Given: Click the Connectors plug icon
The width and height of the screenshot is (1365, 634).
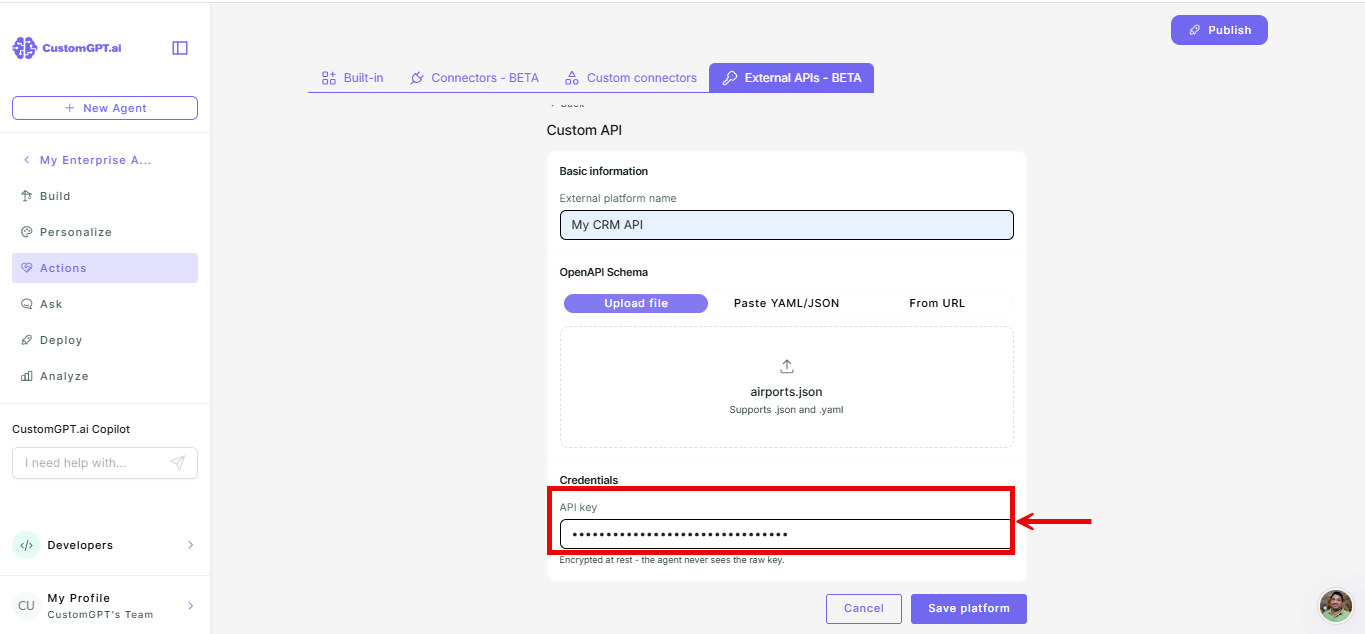Looking at the screenshot, I should click(x=417, y=78).
